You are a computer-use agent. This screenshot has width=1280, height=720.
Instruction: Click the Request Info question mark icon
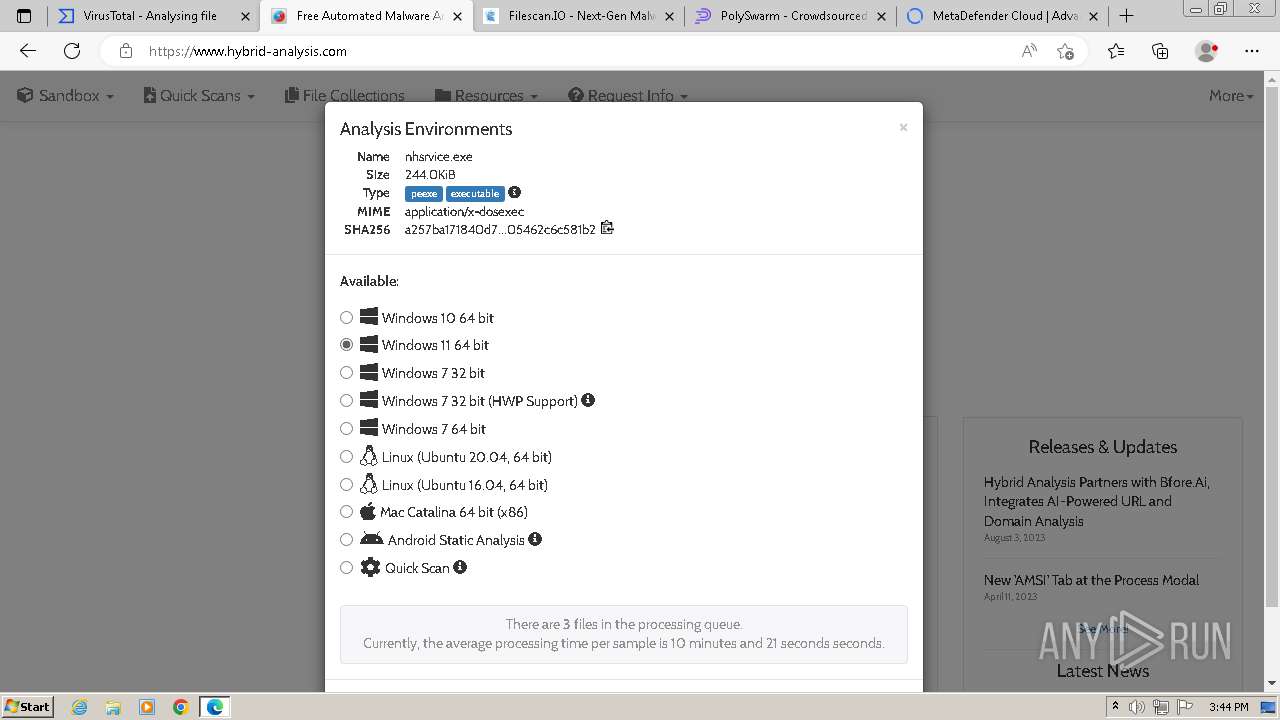tap(576, 95)
